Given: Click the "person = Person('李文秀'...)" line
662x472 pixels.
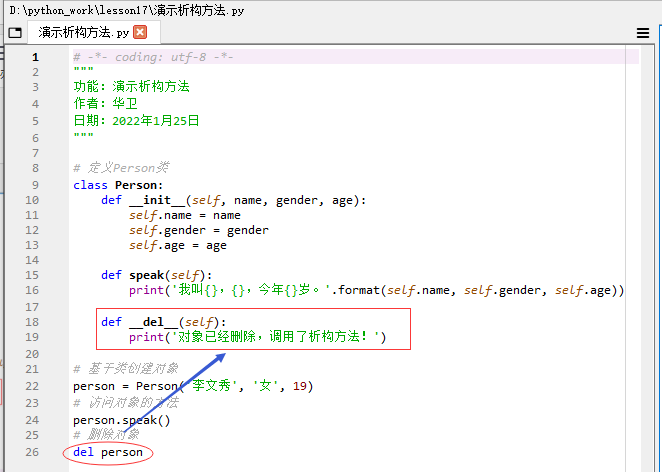Looking at the screenshot, I should click(193, 386).
